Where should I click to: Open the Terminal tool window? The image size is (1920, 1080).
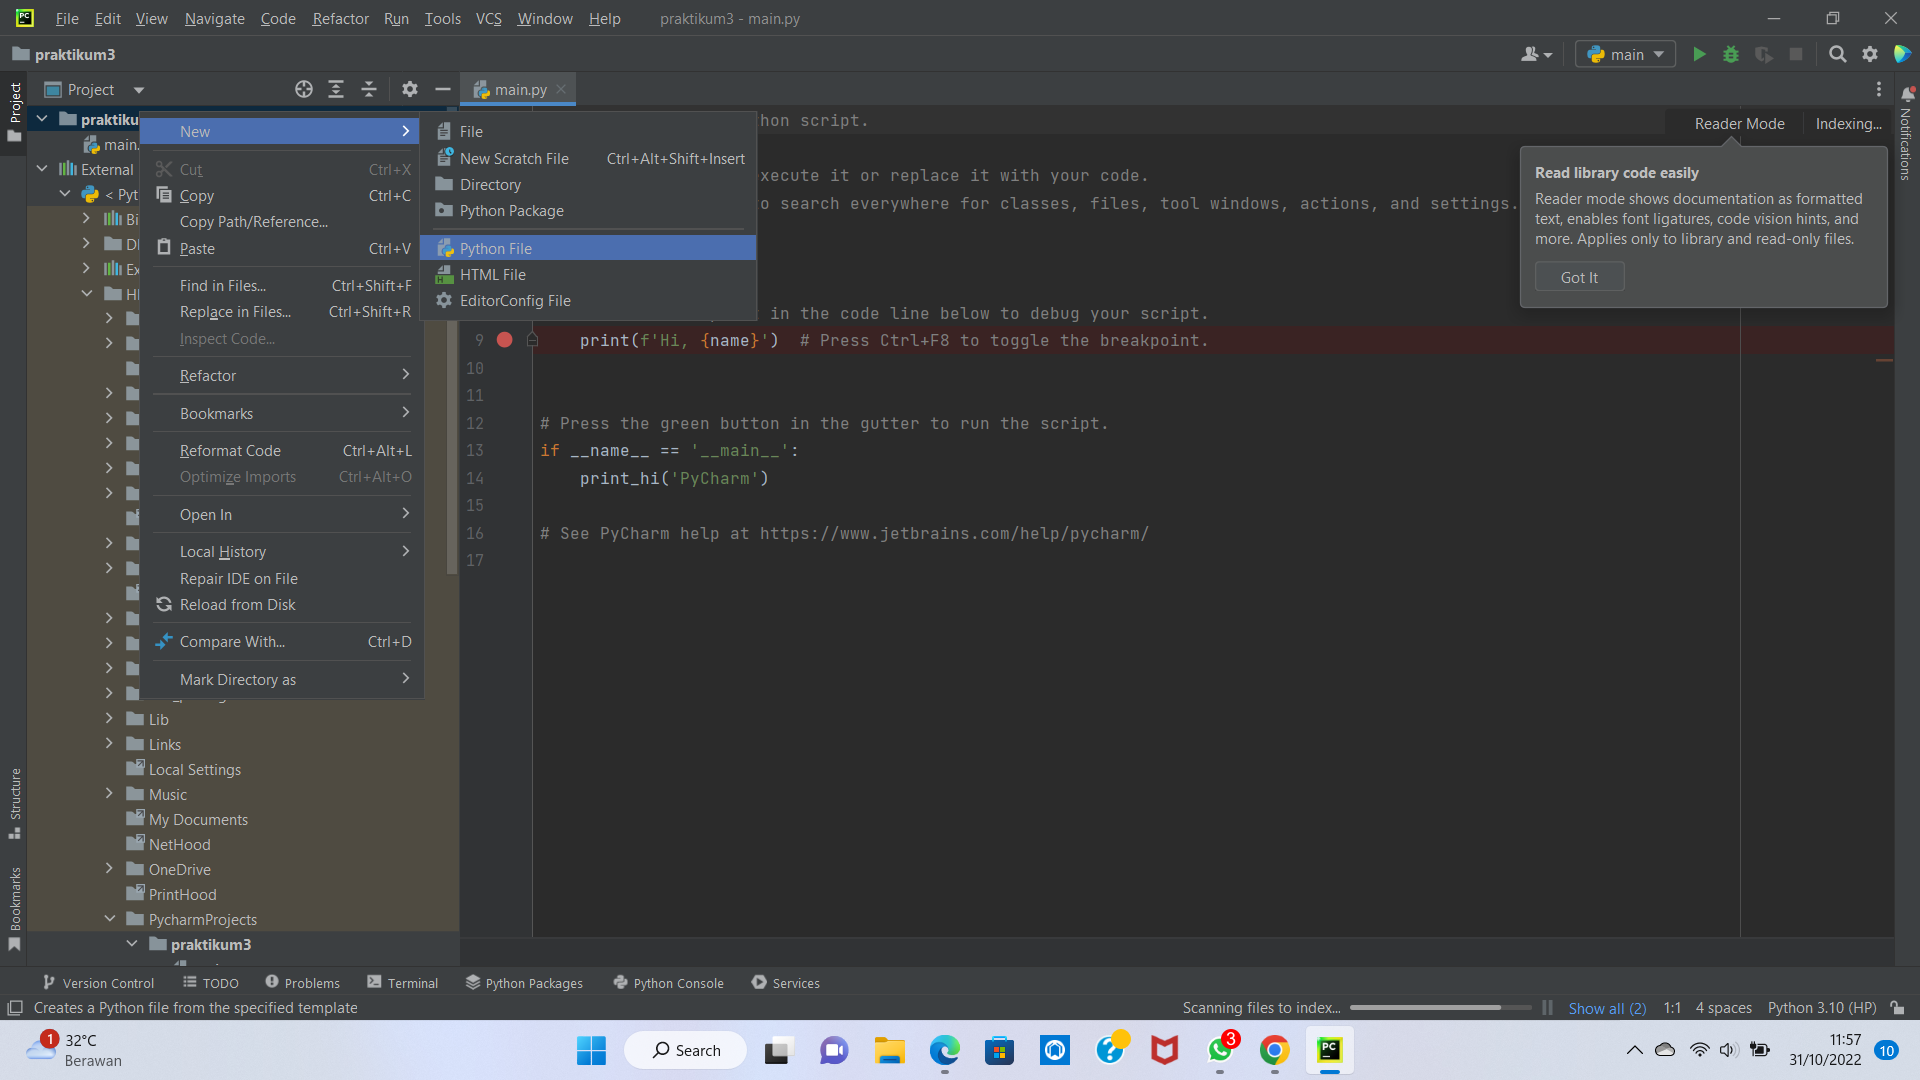pyautogui.click(x=403, y=983)
